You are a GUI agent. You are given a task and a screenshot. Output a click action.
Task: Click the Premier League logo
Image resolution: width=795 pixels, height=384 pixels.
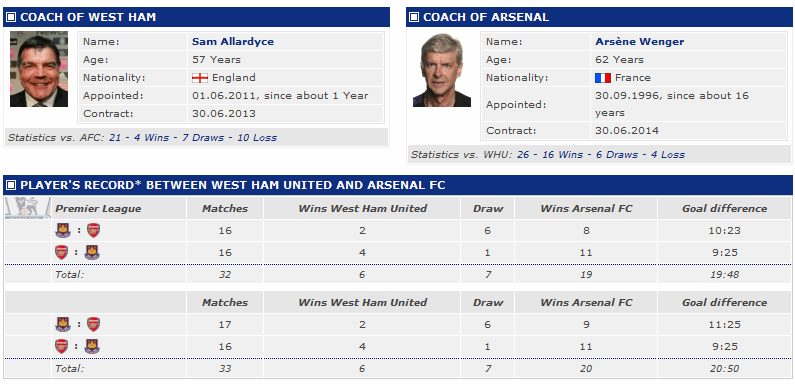click(x=28, y=208)
